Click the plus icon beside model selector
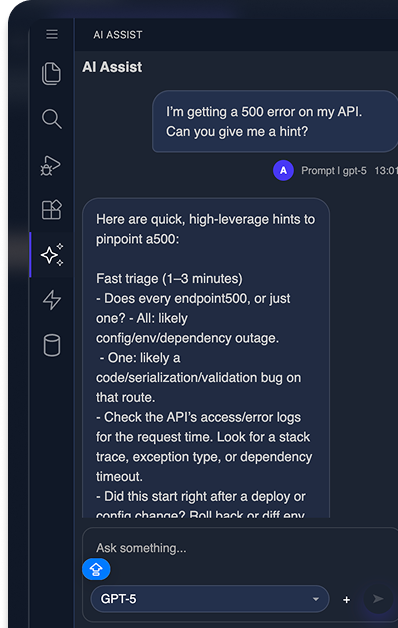Viewport: 398px width, 628px height. 346,600
